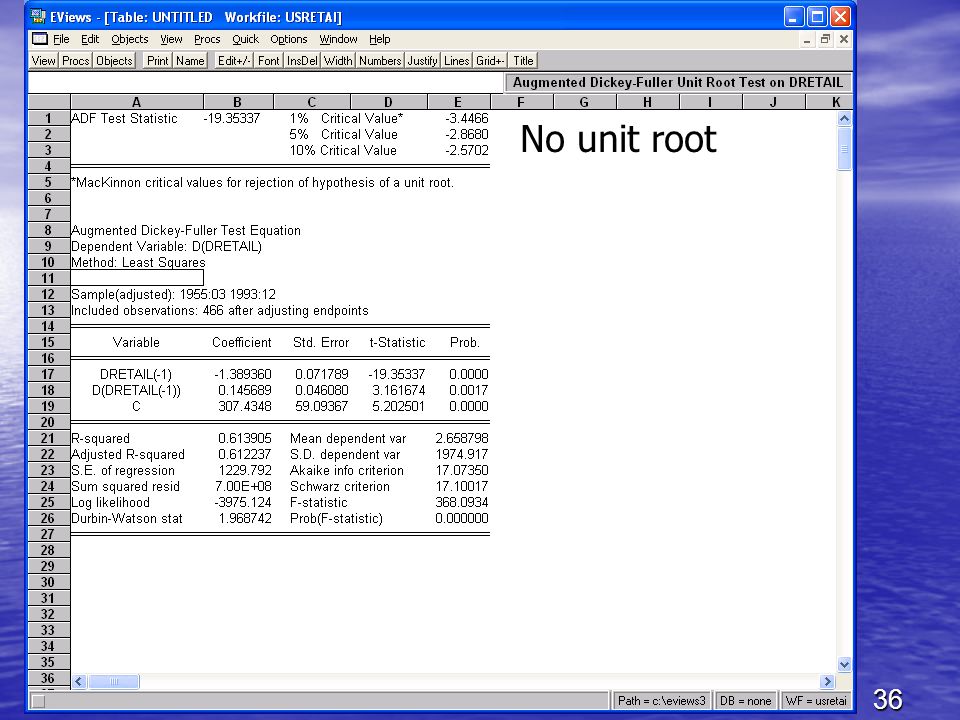Click the horizontal scrollbar right arrow
The height and width of the screenshot is (720, 960).
(x=828, y=681)
